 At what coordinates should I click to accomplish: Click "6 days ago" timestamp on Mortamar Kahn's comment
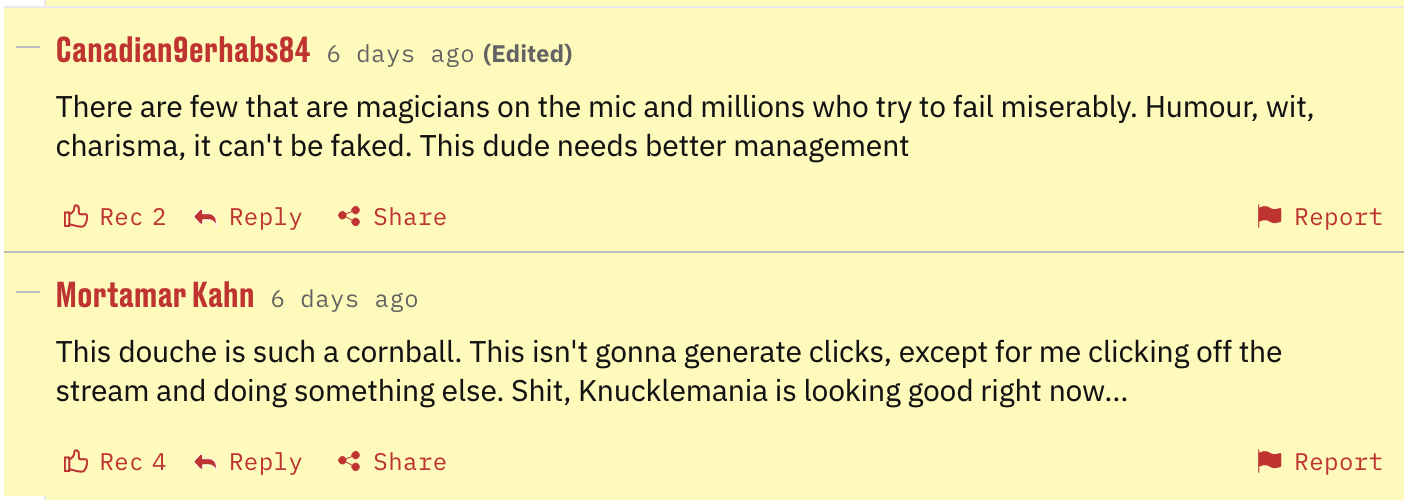click(344, 299)
